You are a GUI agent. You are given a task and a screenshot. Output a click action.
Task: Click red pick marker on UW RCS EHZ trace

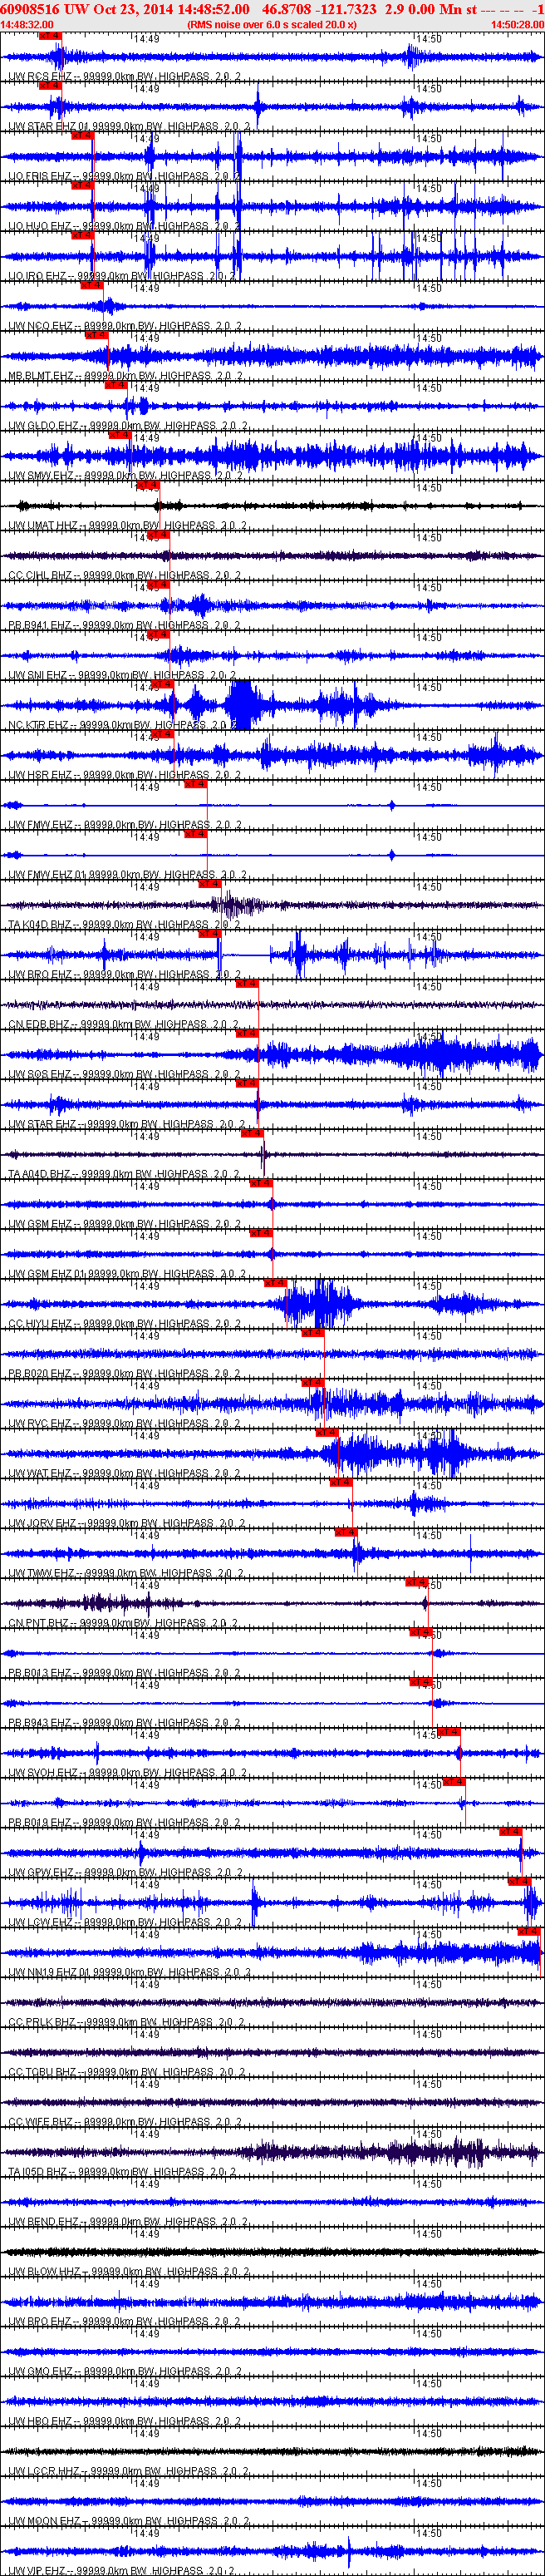pos(50,35)
